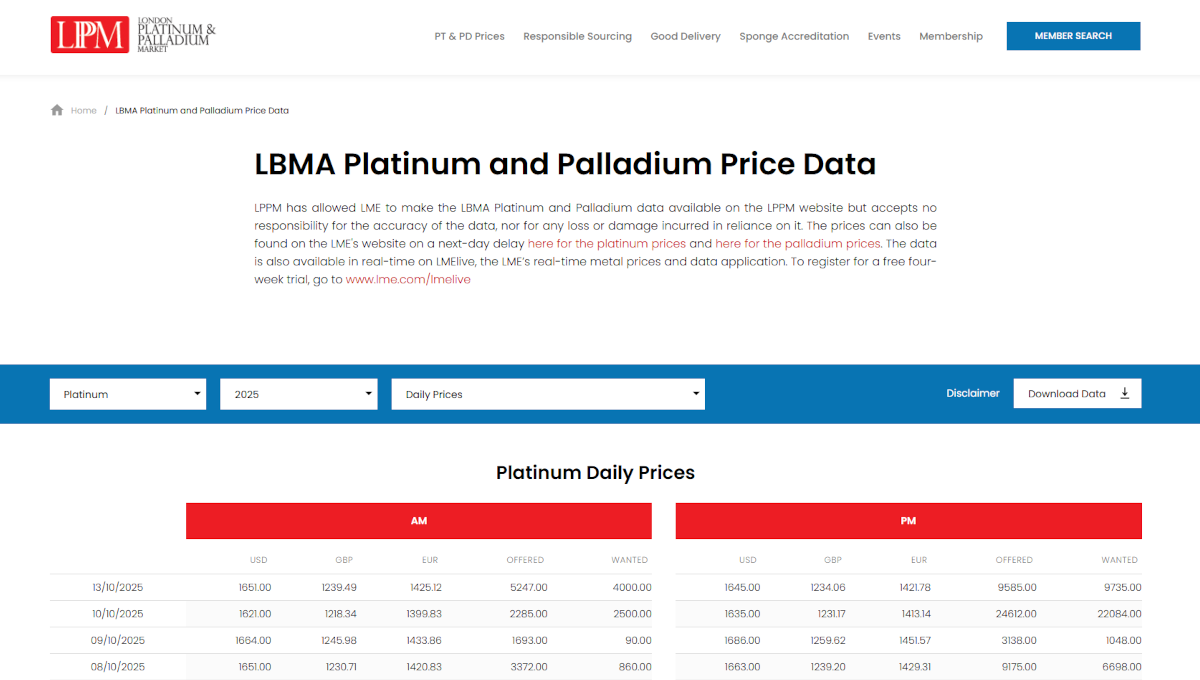Click the download arrow icon
The height and width of the screenshot is (680, 1200).
(x=1124, y=394)
